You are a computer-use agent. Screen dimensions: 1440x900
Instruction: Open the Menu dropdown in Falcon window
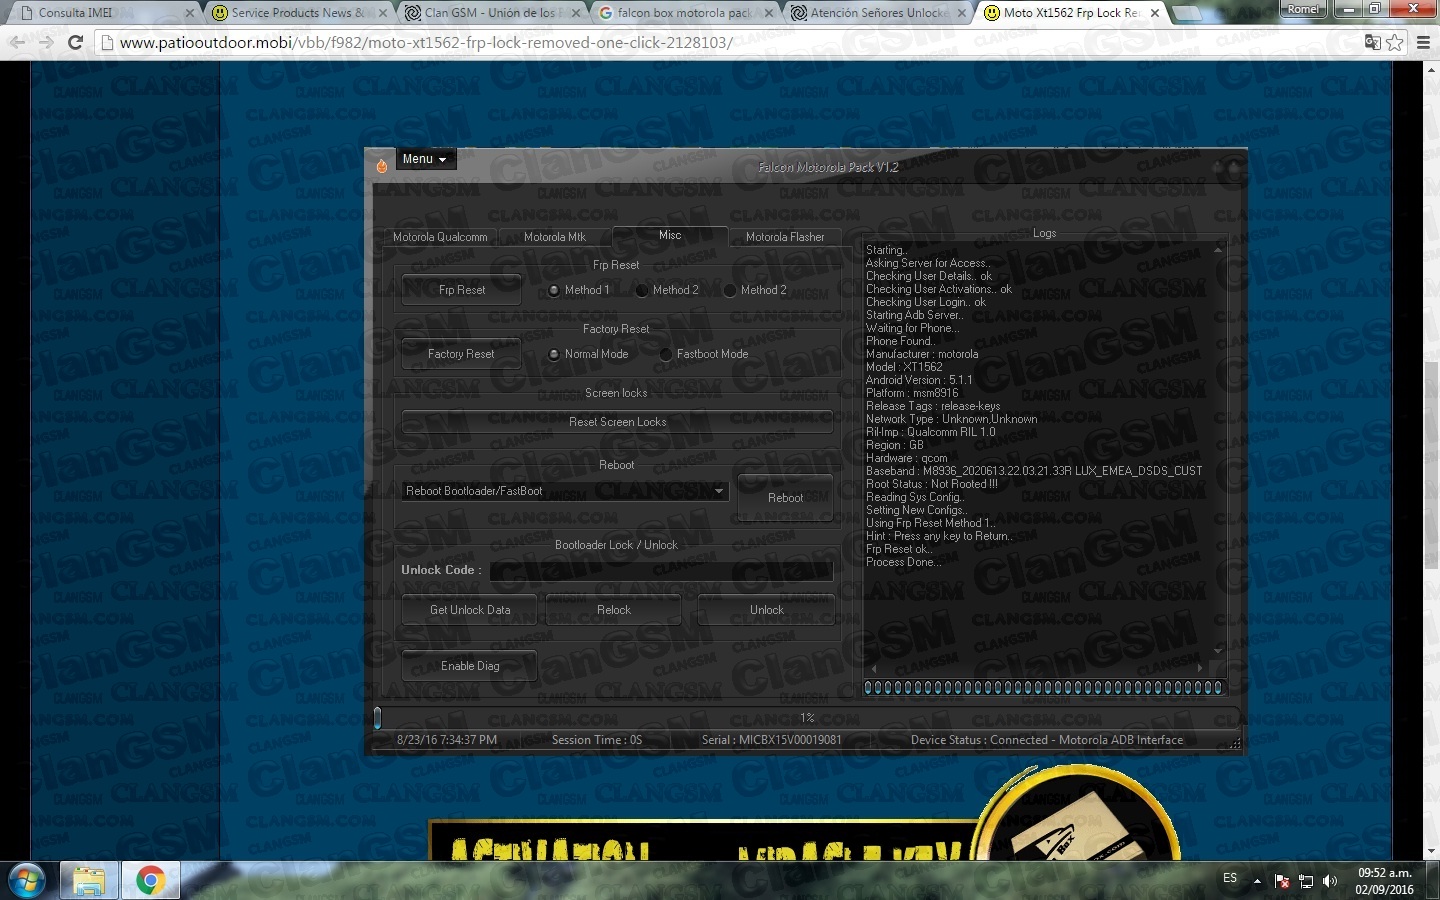pyautogui.click(x=424, y=159)
